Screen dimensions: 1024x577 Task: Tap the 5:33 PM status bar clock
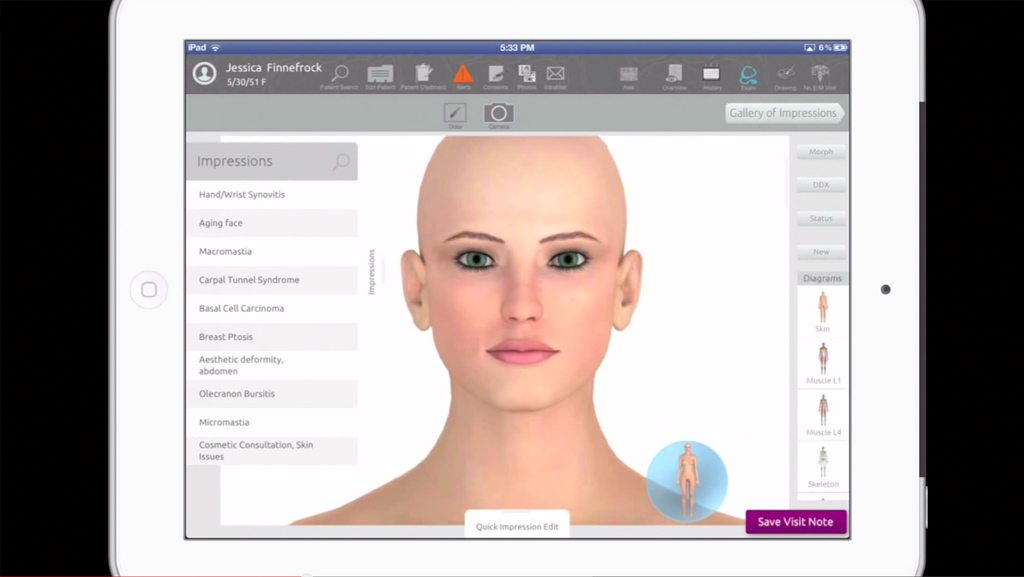517,48
